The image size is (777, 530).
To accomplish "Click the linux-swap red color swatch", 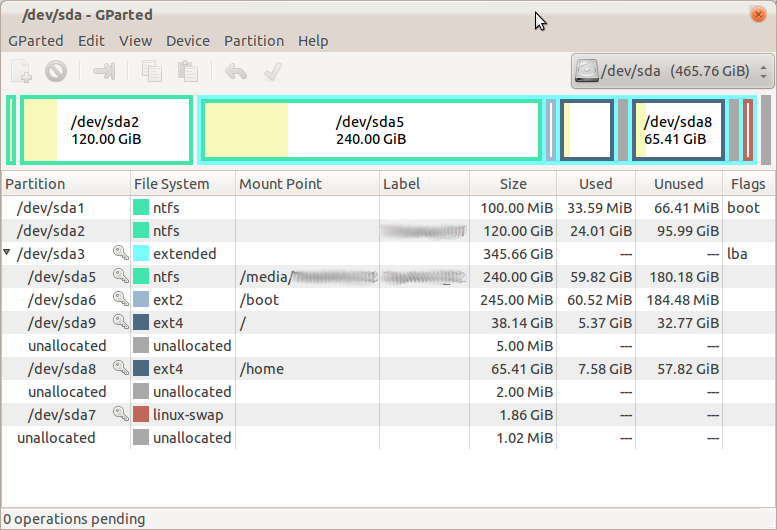I will coord(141,414).
